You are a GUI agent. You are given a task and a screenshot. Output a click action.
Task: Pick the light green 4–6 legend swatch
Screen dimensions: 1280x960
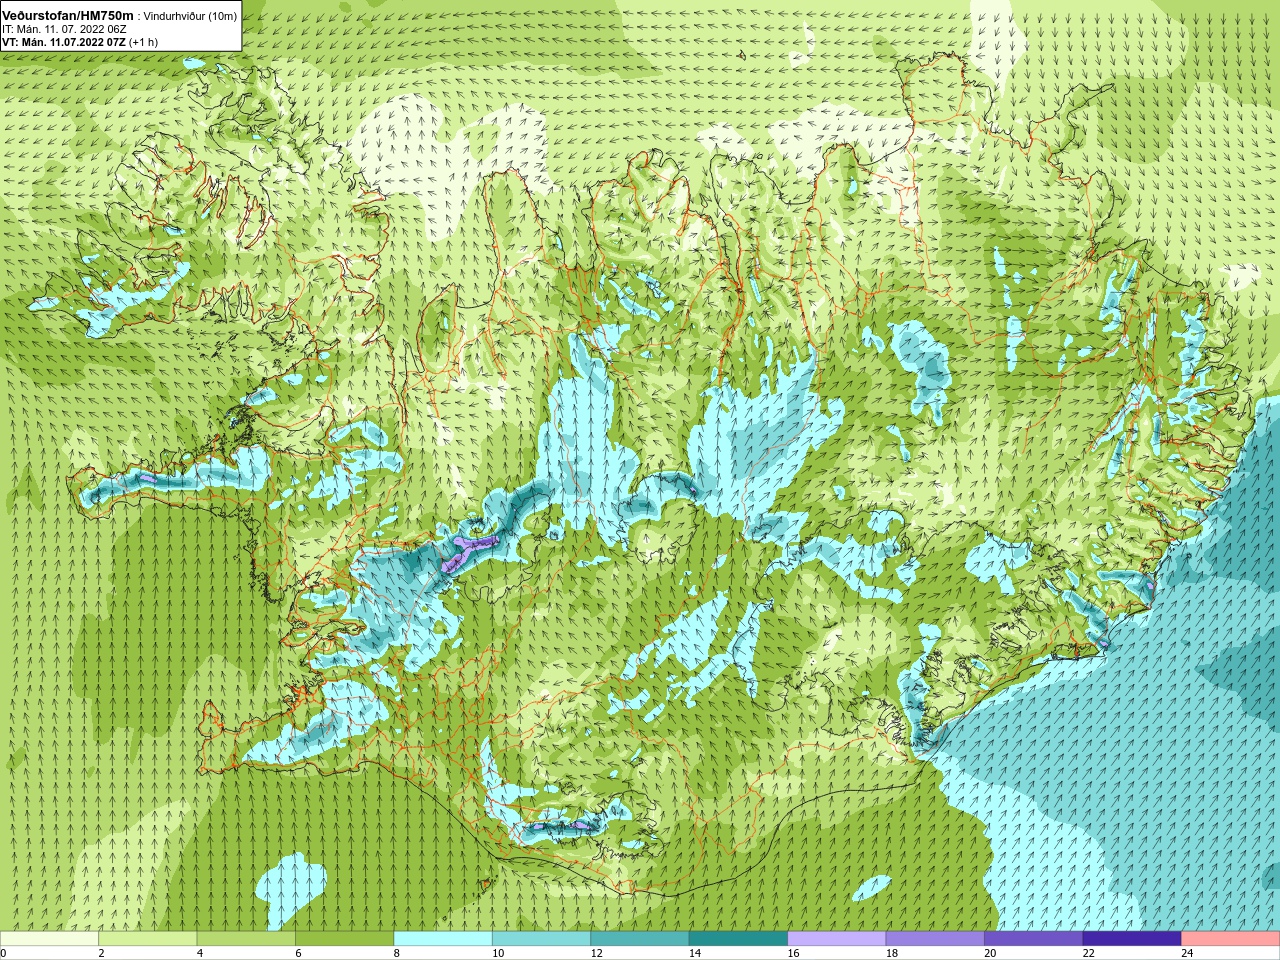coord(246,939)
